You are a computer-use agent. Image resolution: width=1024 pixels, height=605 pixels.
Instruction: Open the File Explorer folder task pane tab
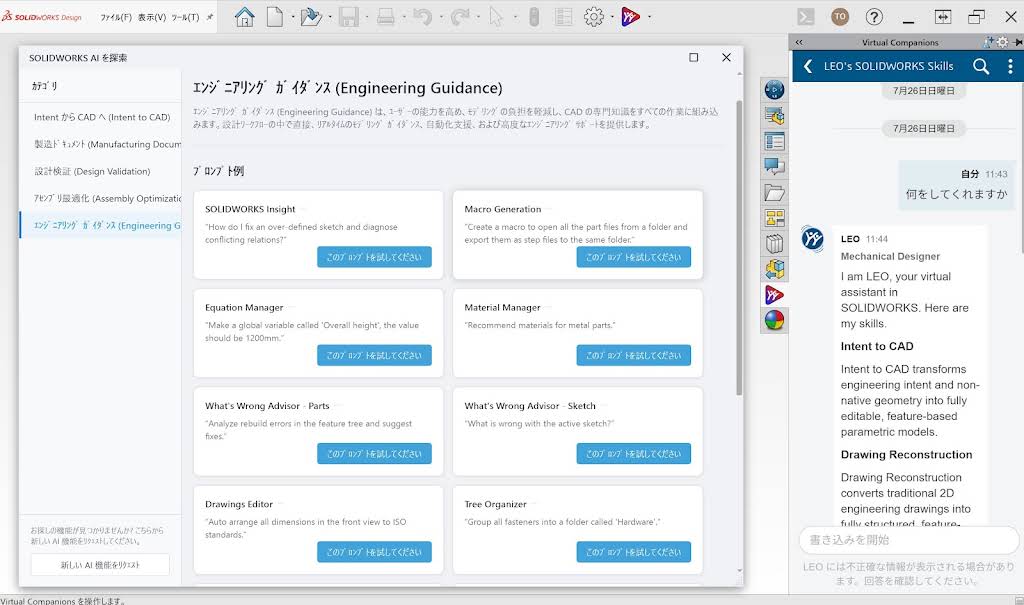775,193
